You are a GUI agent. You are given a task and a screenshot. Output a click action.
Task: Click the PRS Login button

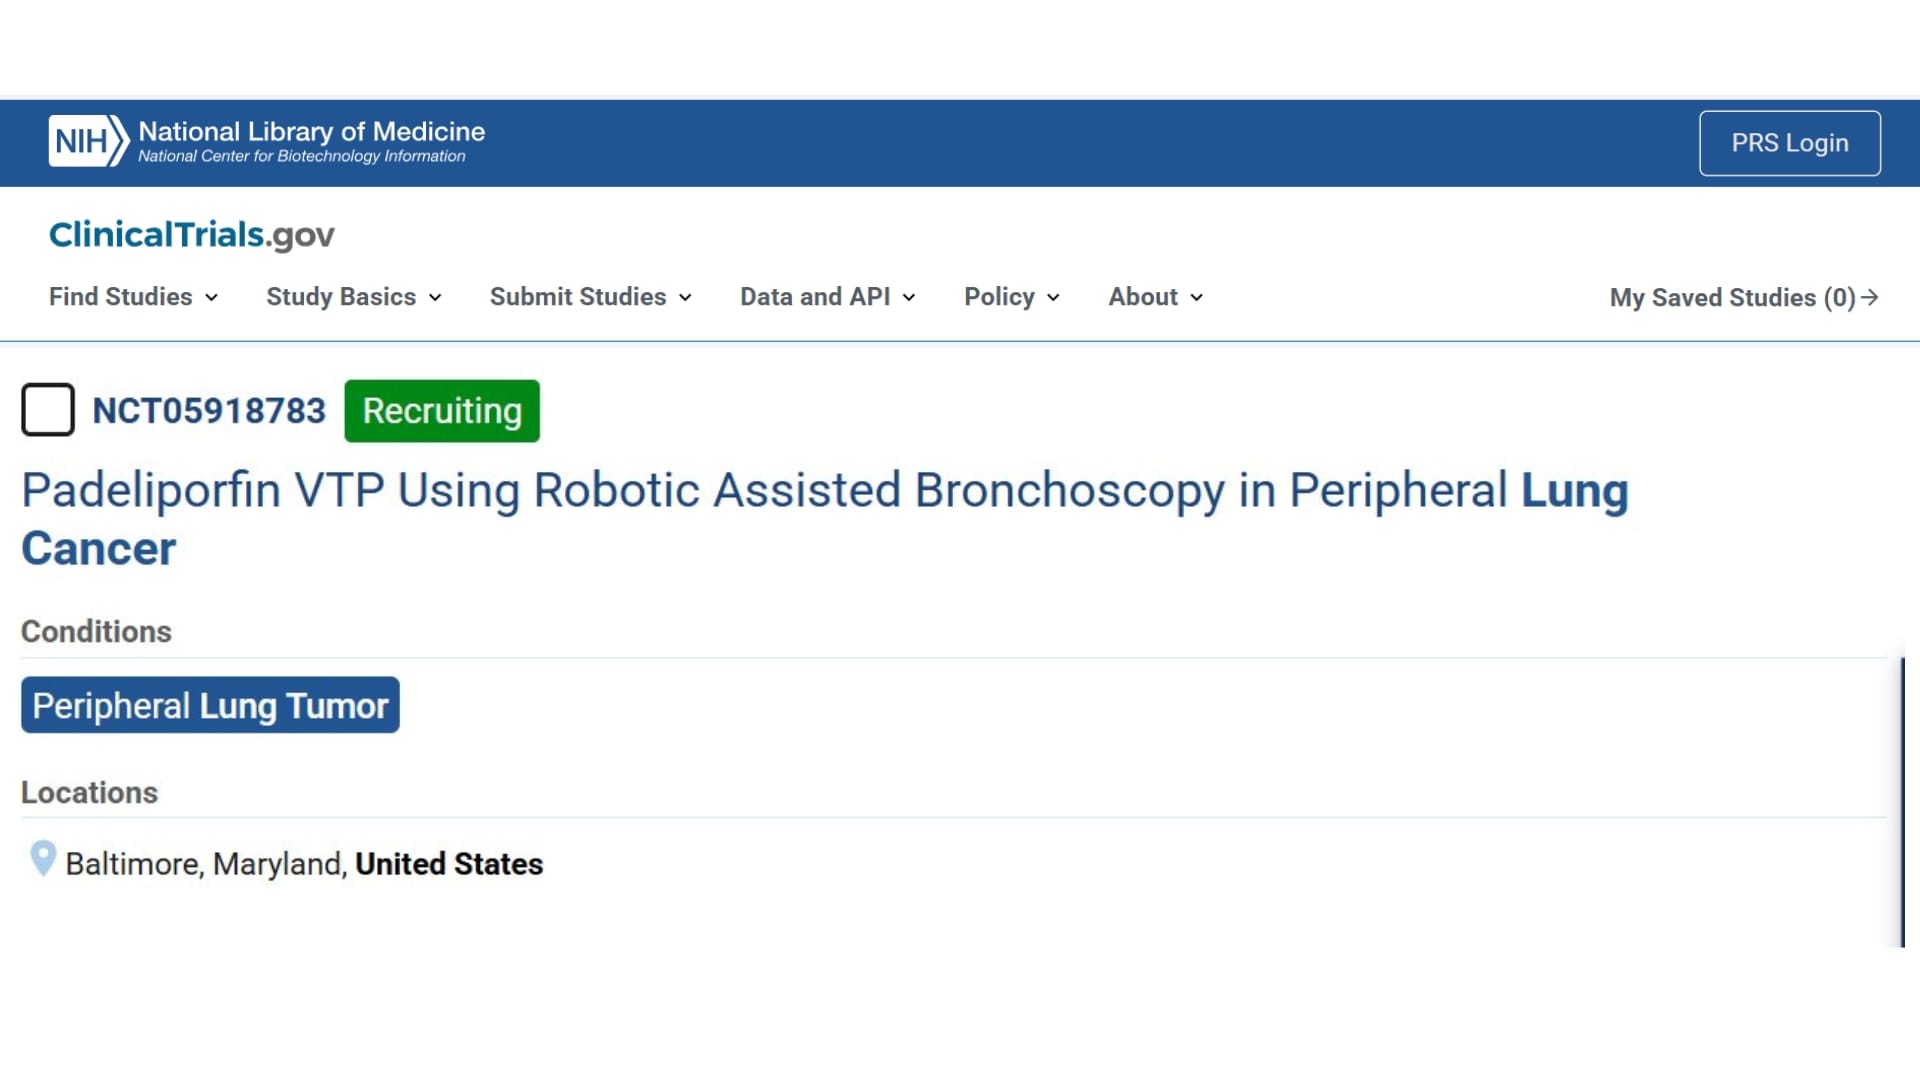tap(1789, 143)
